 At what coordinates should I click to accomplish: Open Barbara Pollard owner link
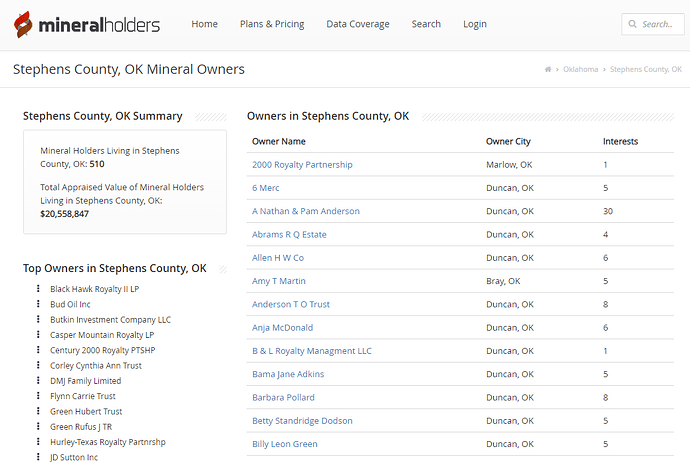[x=283, y=398]
